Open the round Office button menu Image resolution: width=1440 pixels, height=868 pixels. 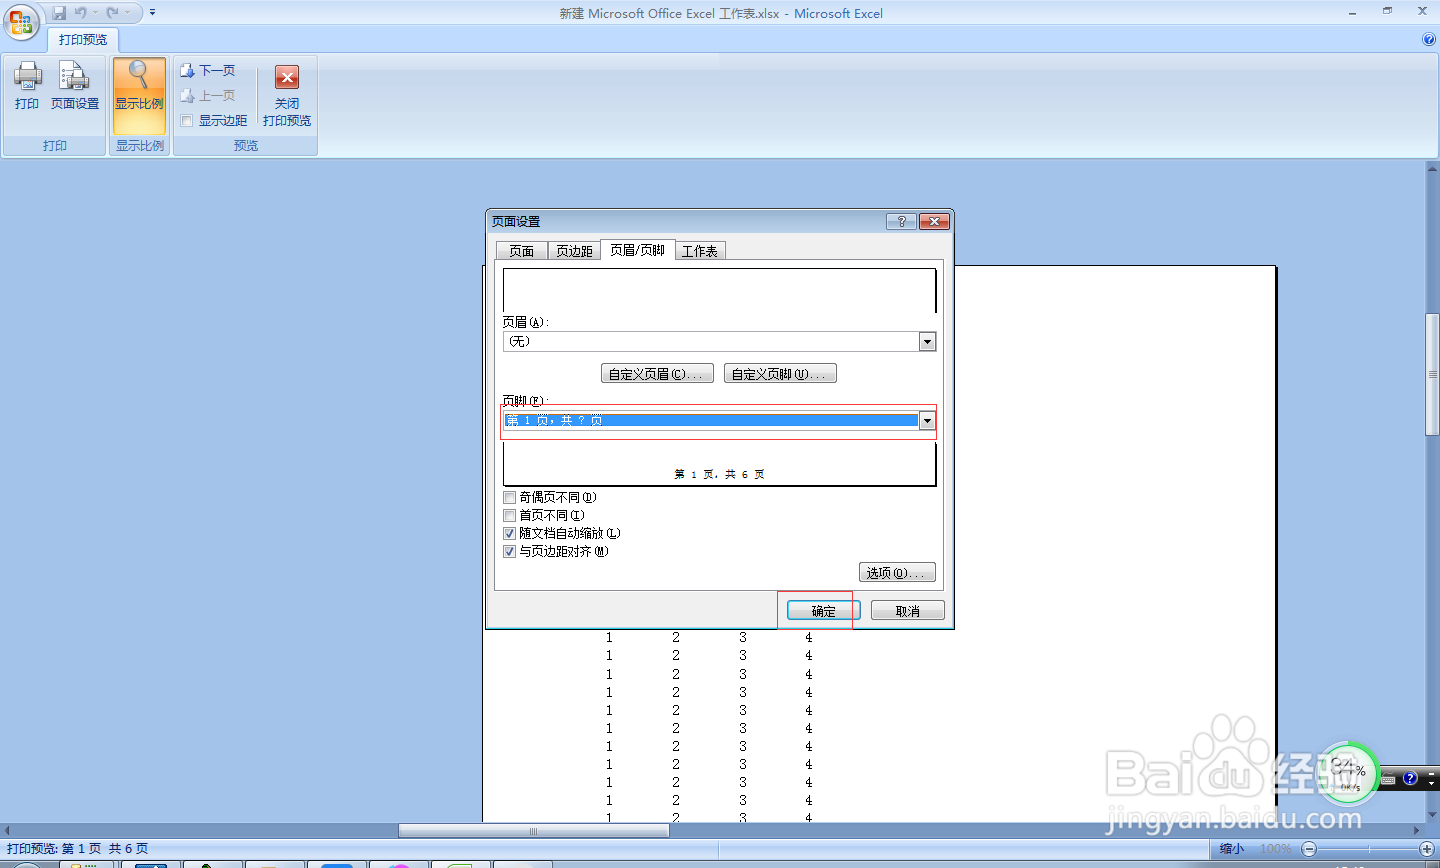[x=21, y=21]
